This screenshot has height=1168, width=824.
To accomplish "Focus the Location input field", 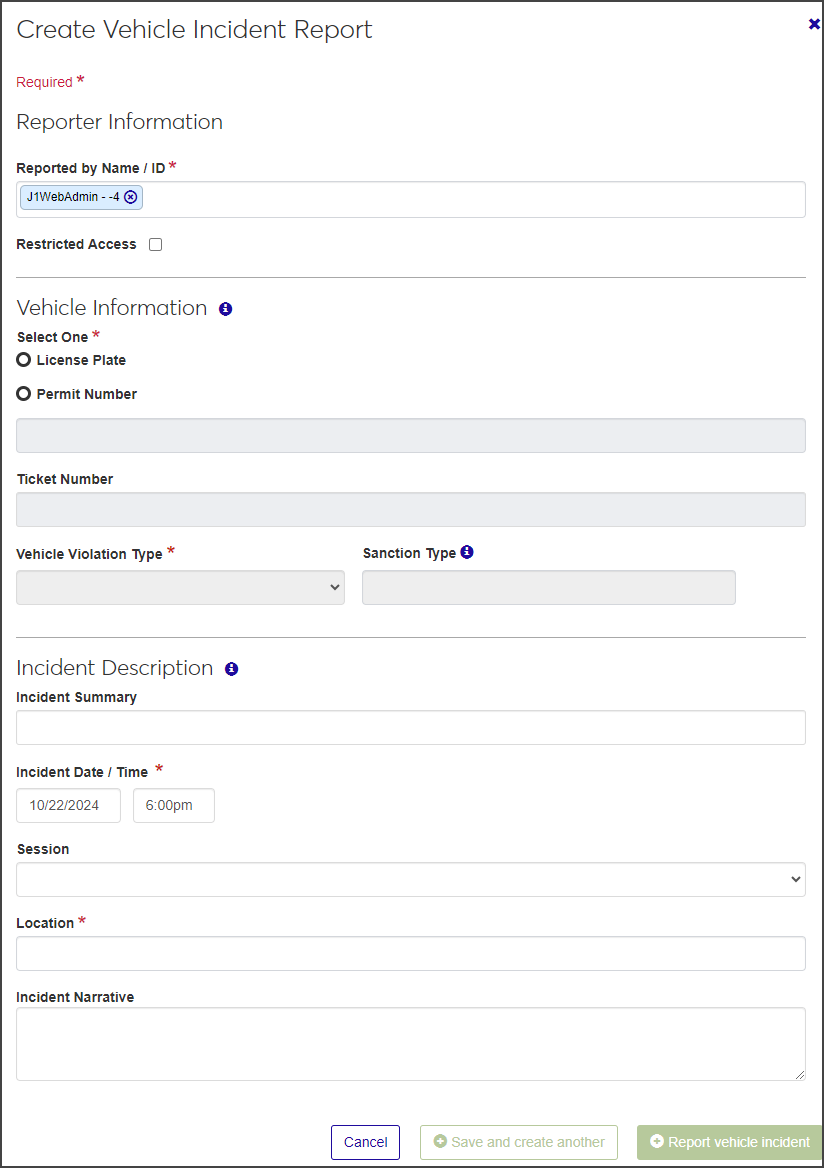I will [x=410, y=953].
